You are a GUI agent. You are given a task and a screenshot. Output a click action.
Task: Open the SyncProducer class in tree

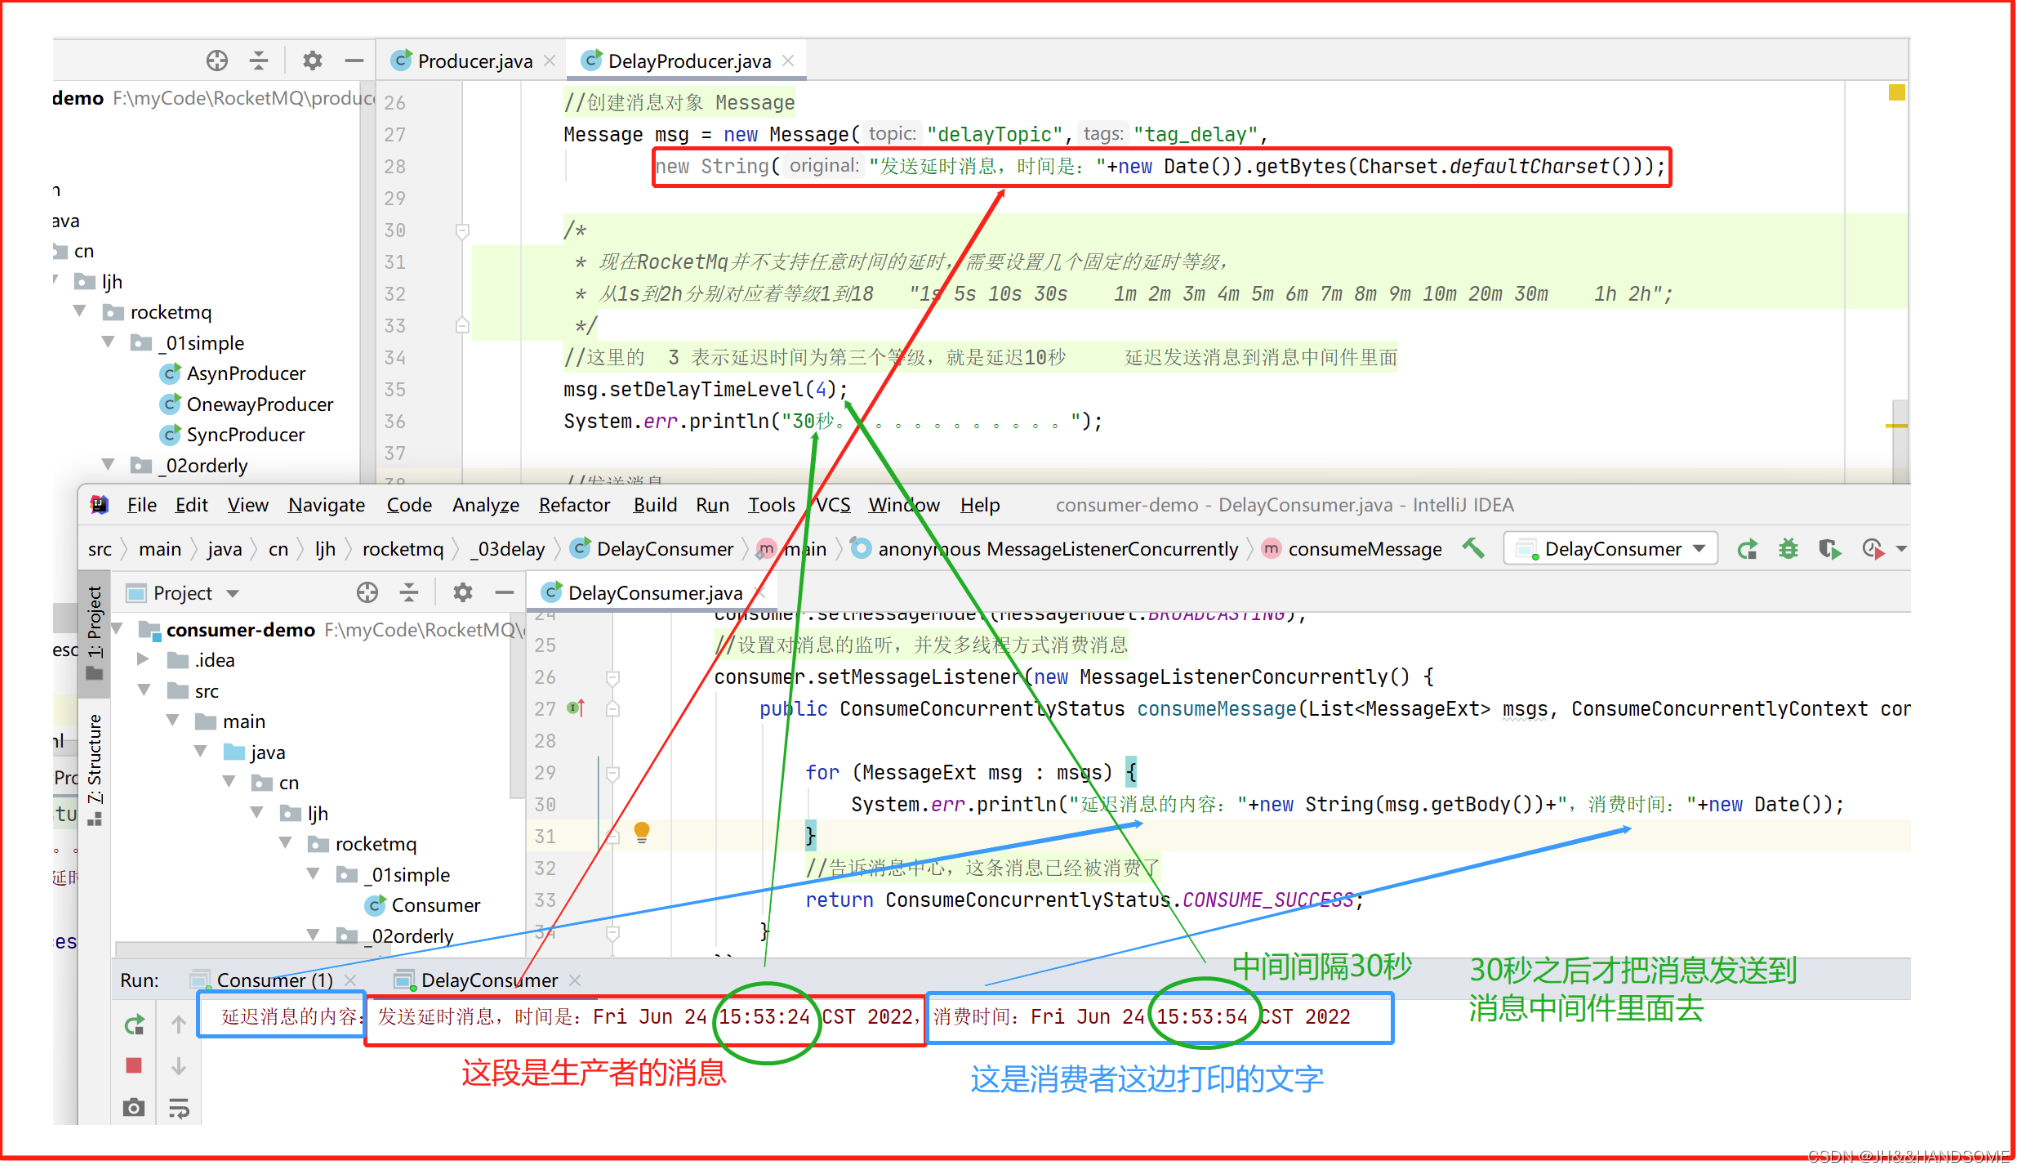pos(245,434)
